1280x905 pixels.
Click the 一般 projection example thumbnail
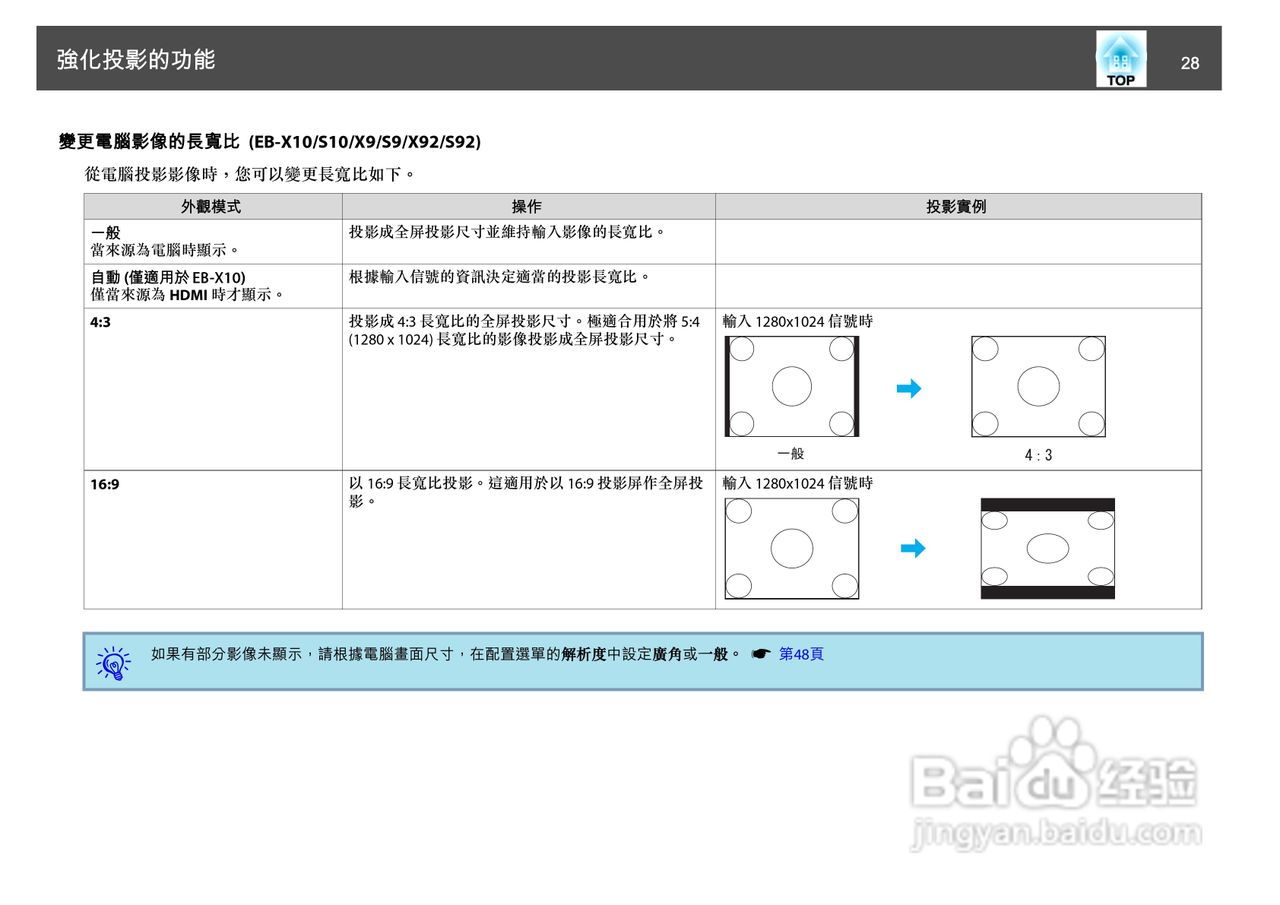click(791, 385)
